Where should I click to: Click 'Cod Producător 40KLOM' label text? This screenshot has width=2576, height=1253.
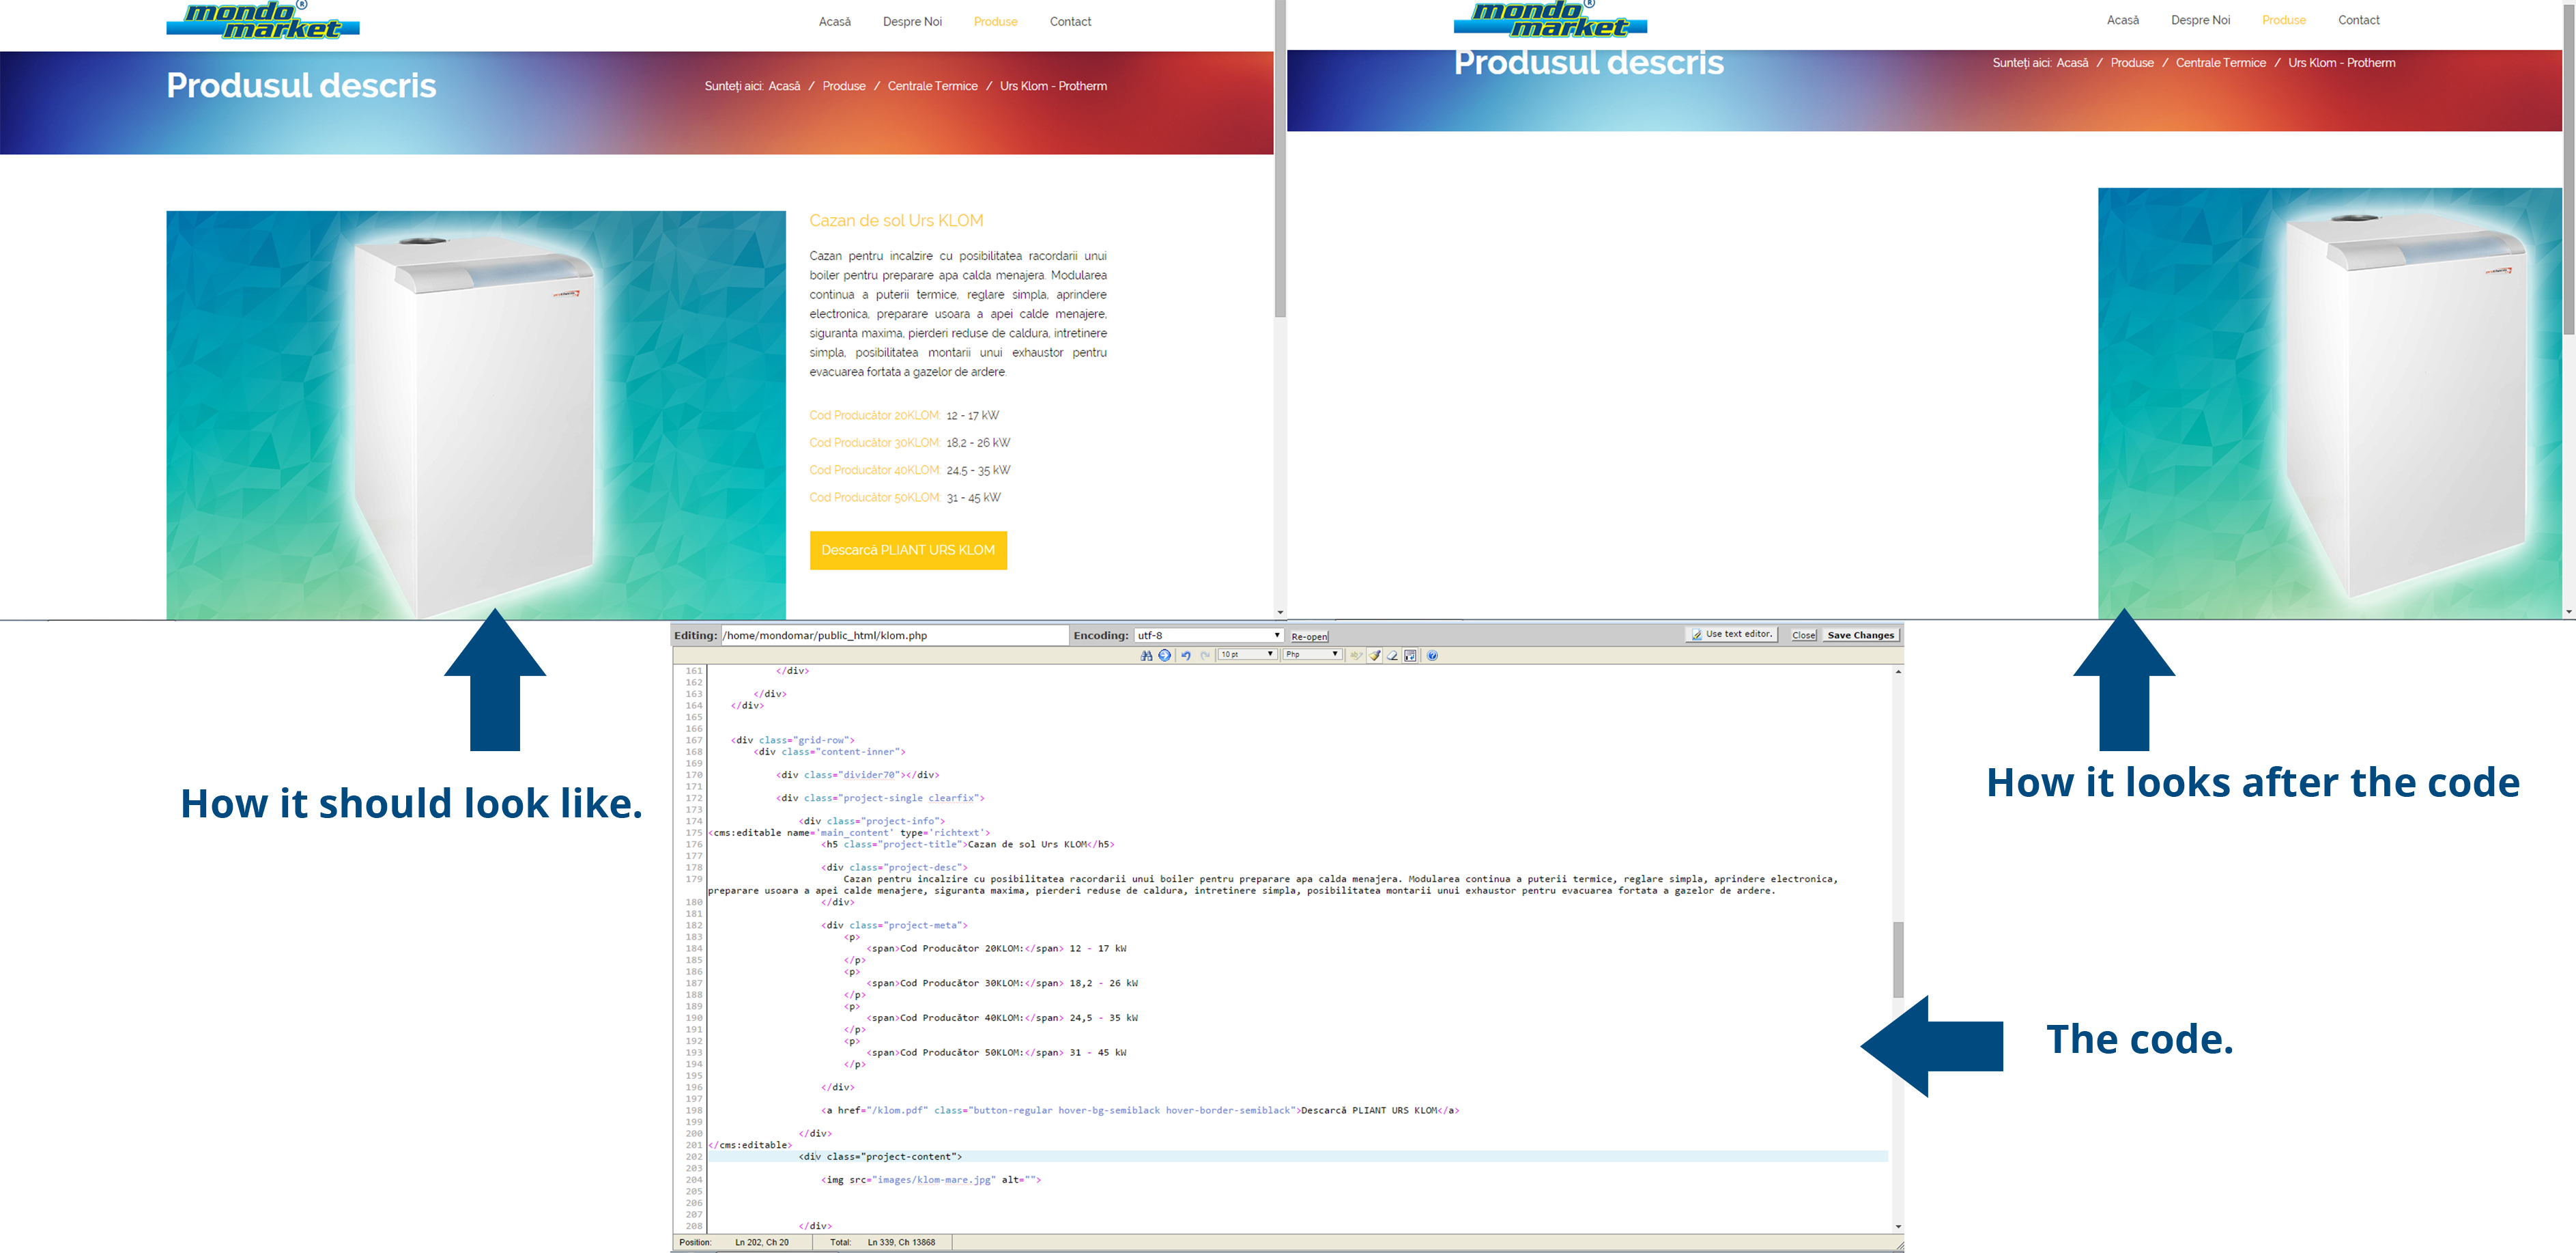tap(874, 470)
